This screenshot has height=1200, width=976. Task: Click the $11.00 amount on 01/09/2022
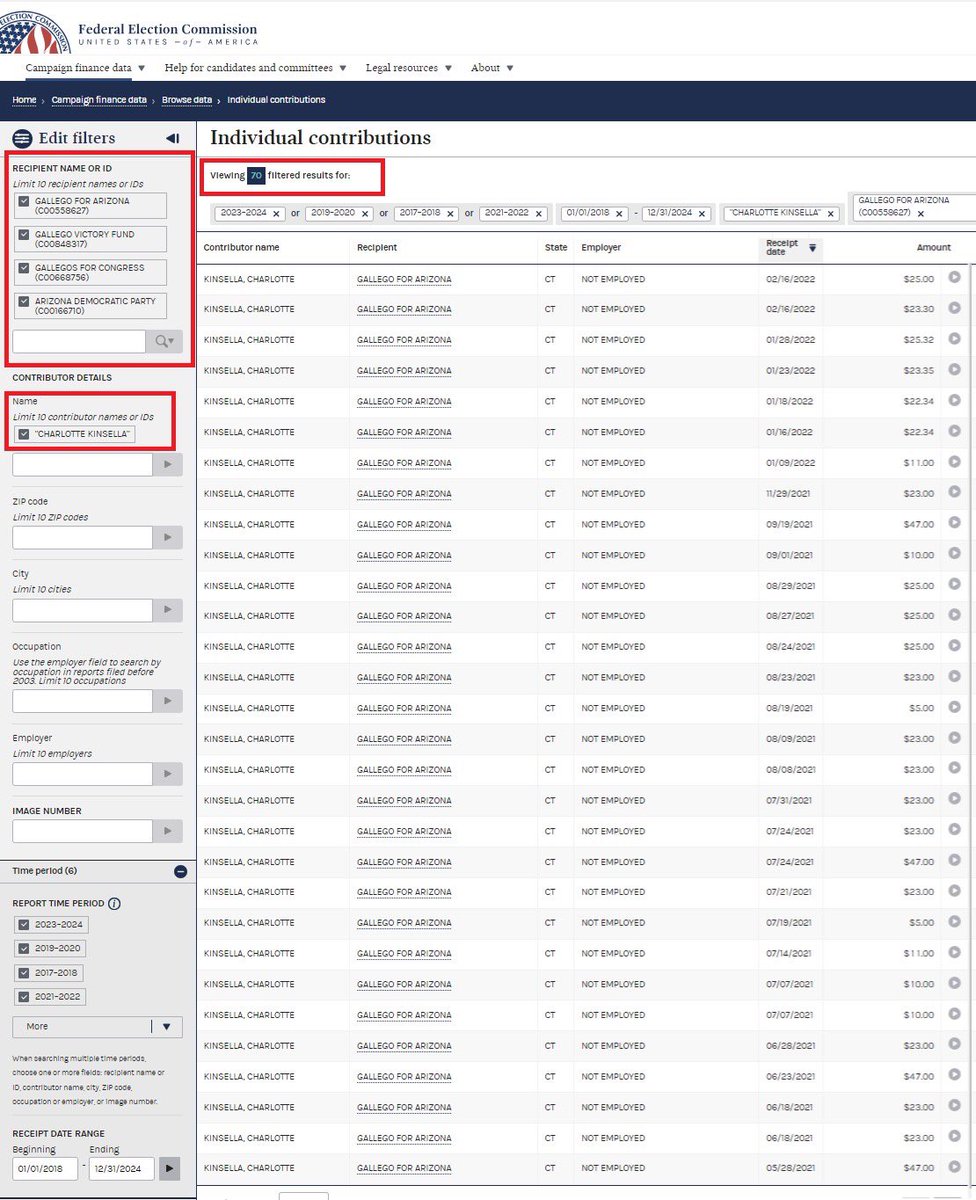918,463
